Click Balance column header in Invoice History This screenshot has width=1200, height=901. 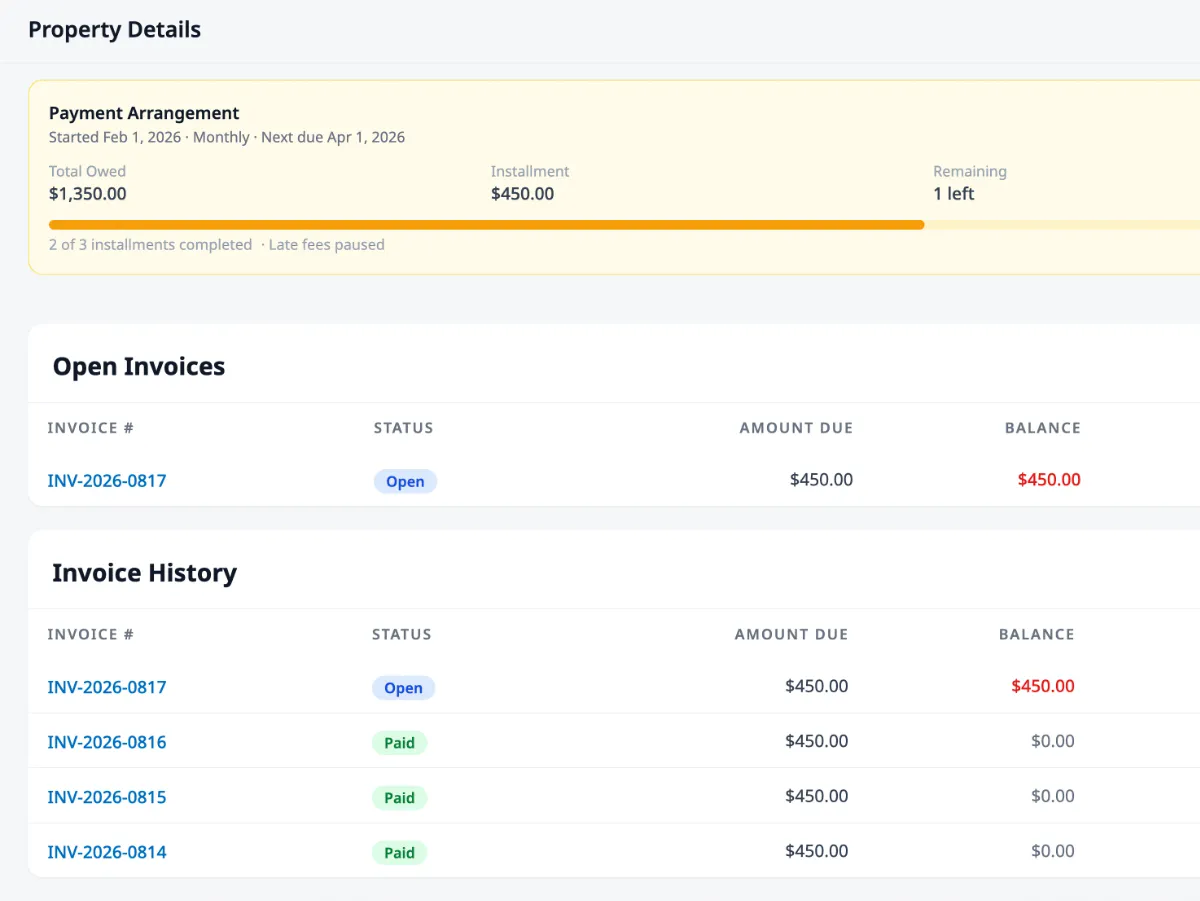1036,634
